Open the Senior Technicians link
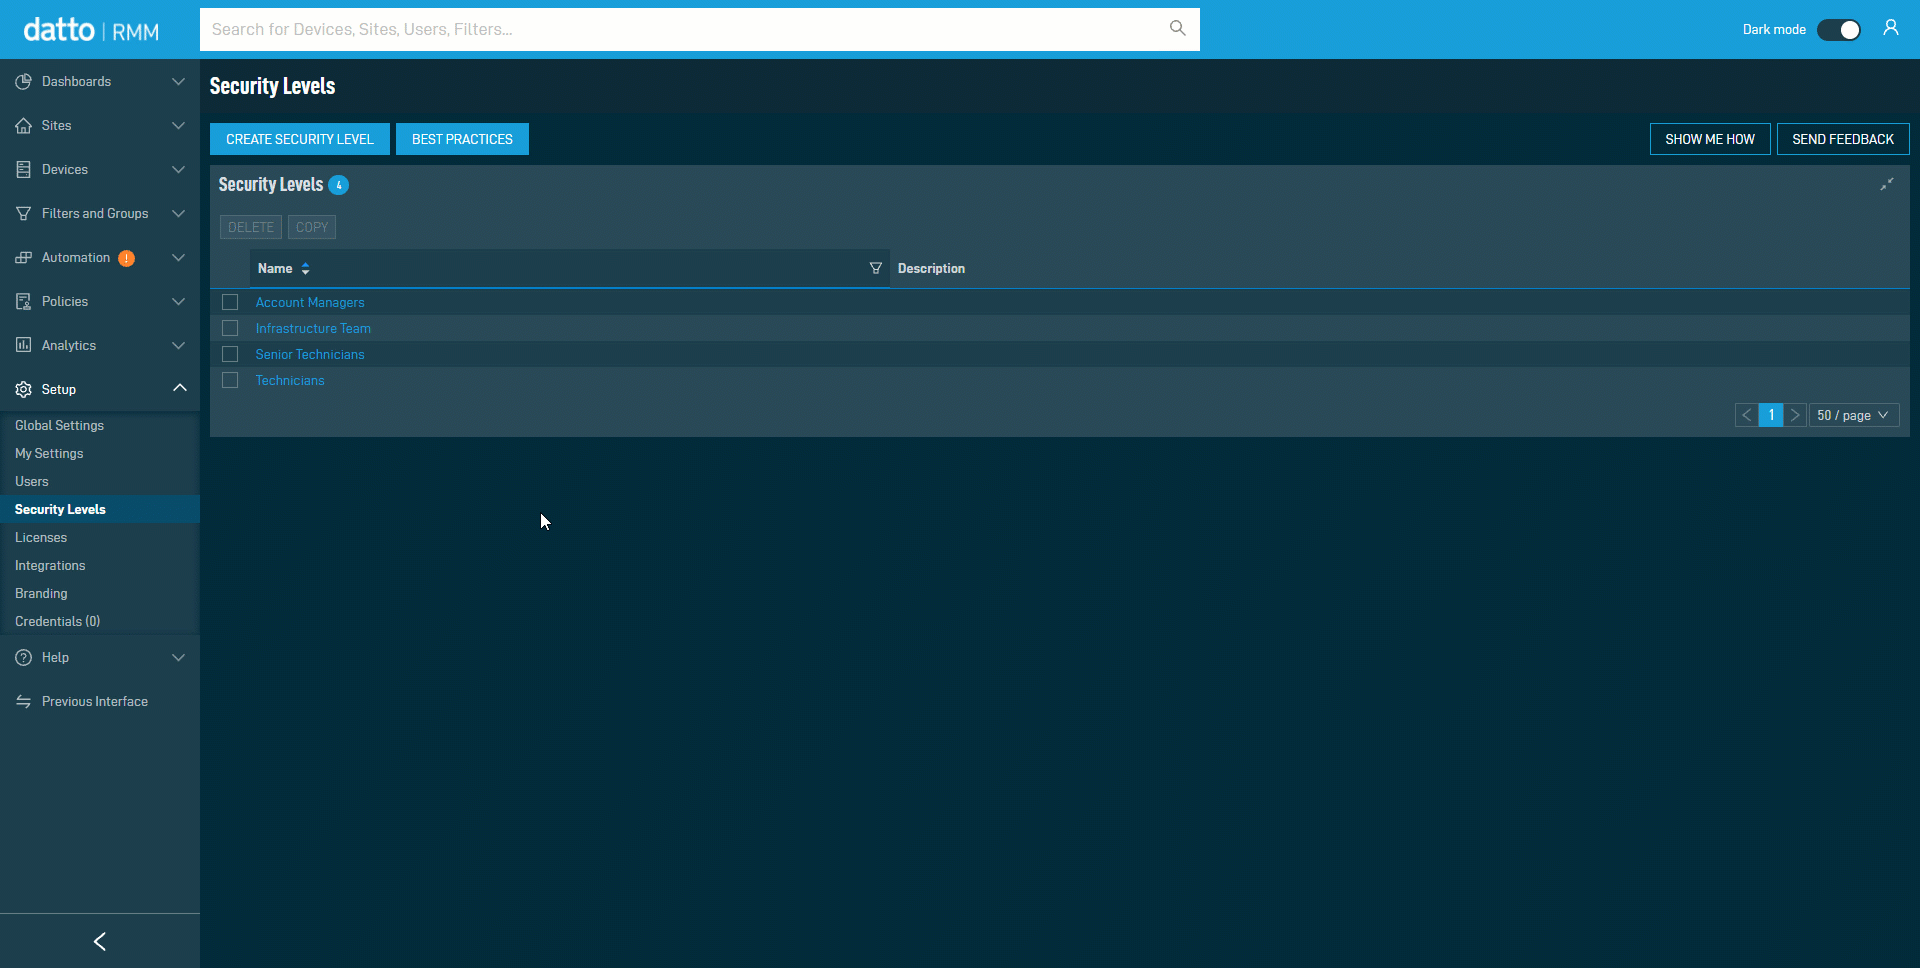 pyautogui.click(x=310, y=354)
